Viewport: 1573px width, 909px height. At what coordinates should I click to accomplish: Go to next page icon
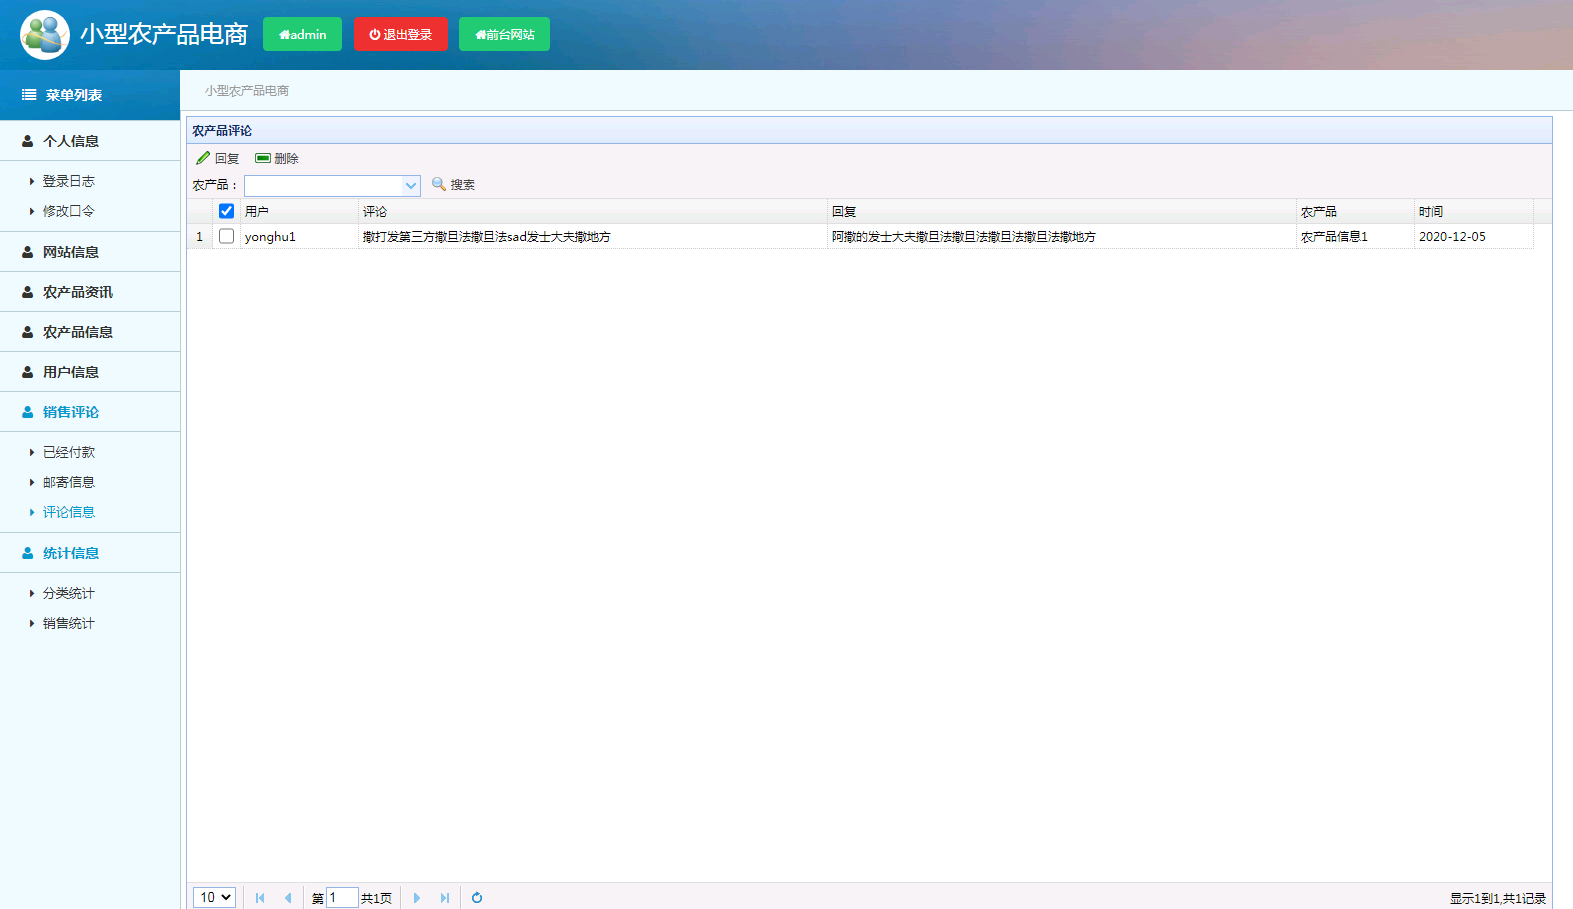click(x=417, y=898)
